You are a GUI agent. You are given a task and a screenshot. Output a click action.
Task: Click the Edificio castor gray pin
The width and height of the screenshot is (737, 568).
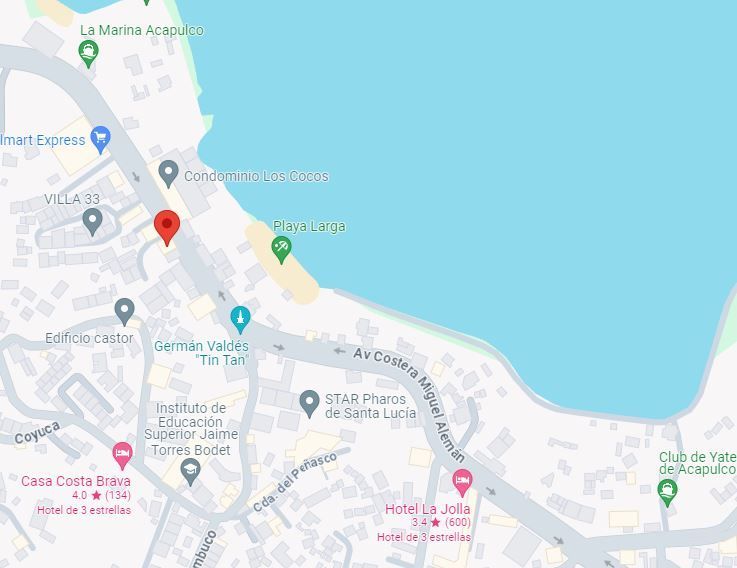(125, 312)
